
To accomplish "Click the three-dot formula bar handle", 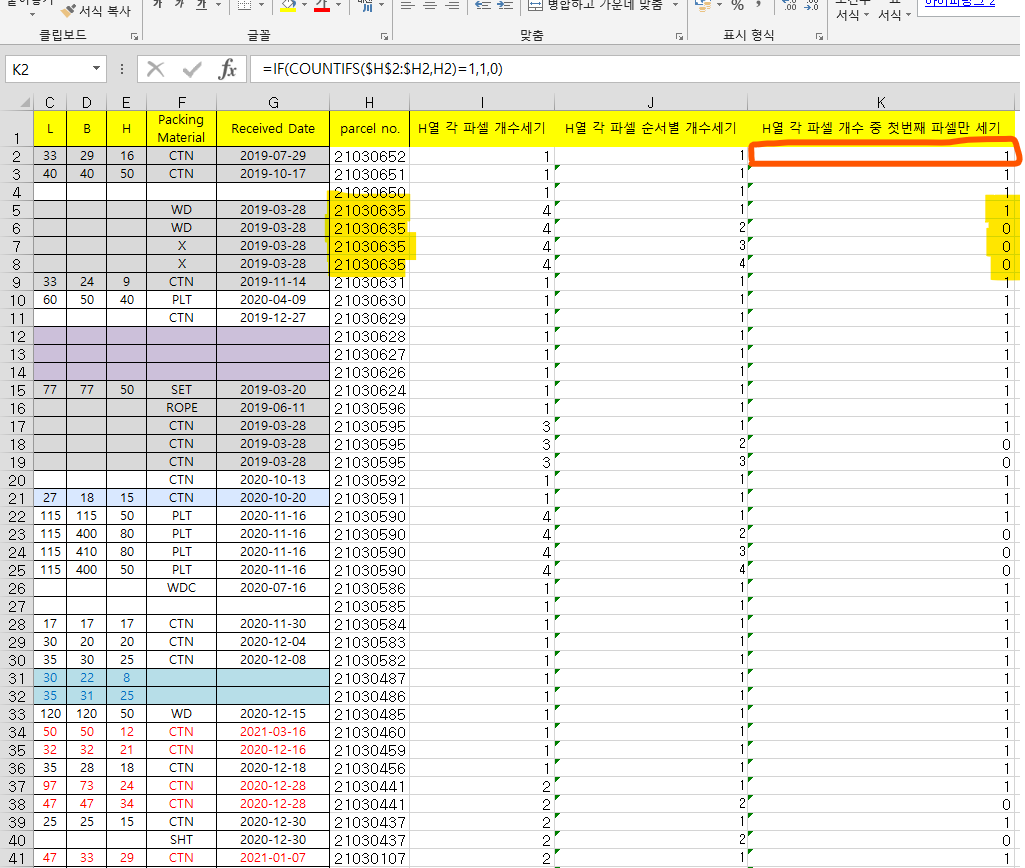I will (122, 69).
